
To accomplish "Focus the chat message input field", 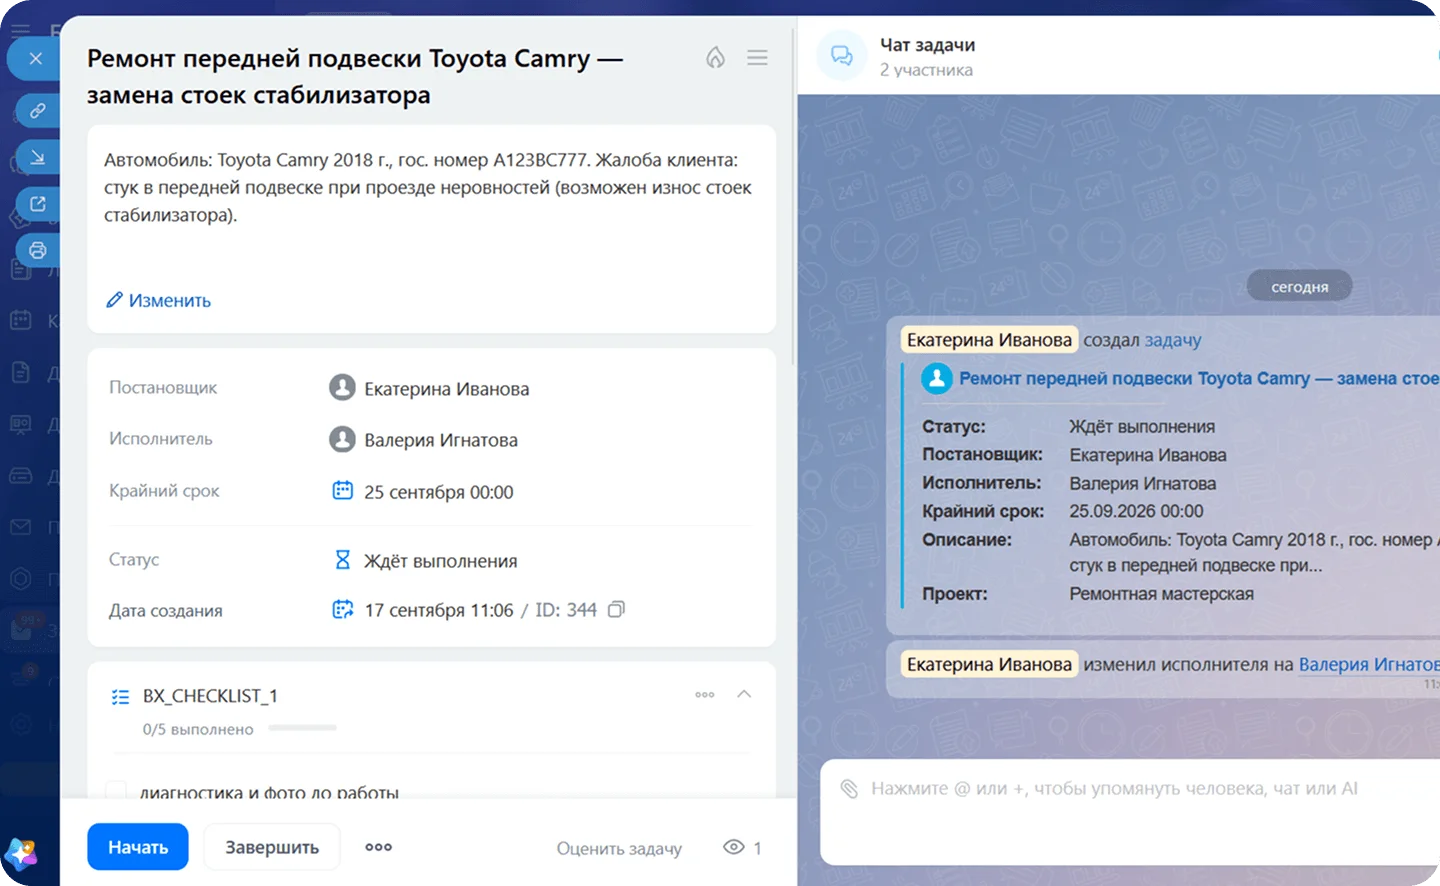I will click(x=1130, y=813).
